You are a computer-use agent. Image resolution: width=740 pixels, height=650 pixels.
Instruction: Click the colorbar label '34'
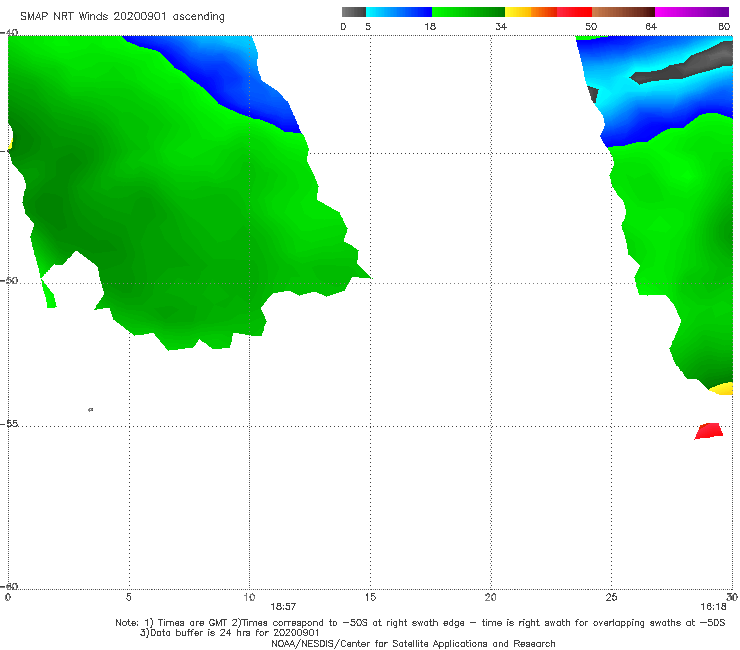(501, 26)
